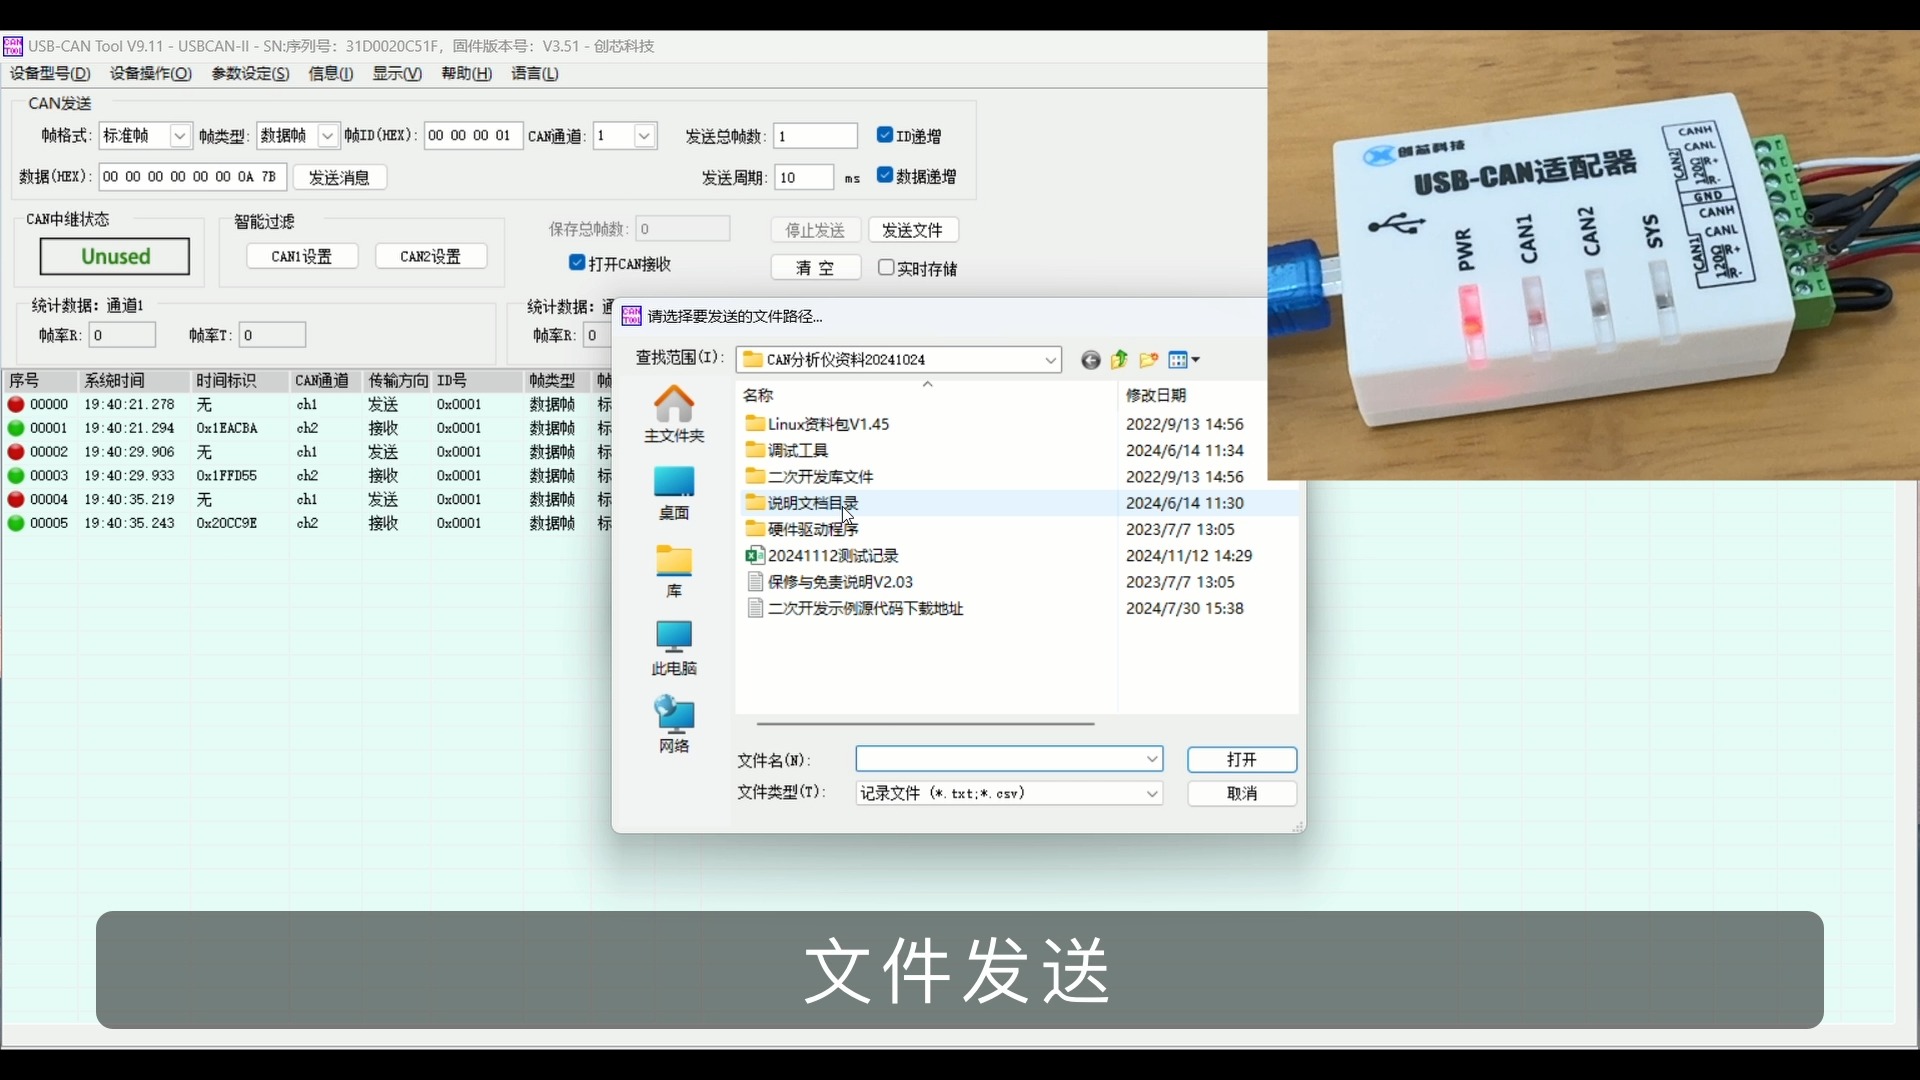Navigate back in the file dialog
Screen dimensions: 1920x1080
[x=1090, y=360]
